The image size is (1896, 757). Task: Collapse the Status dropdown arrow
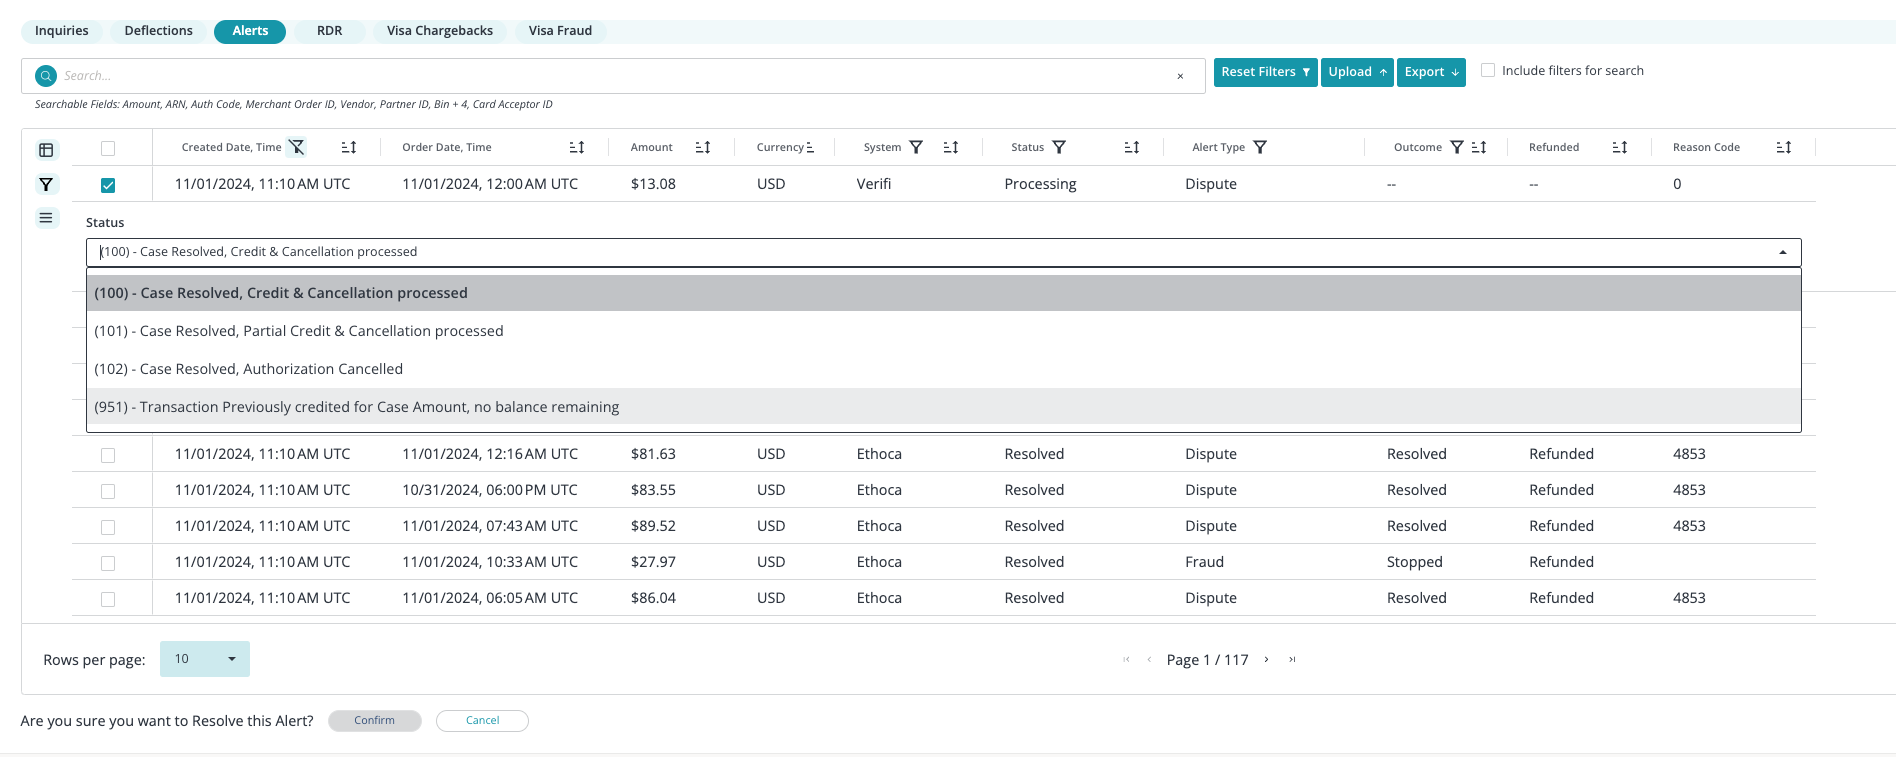[1782, 252]
